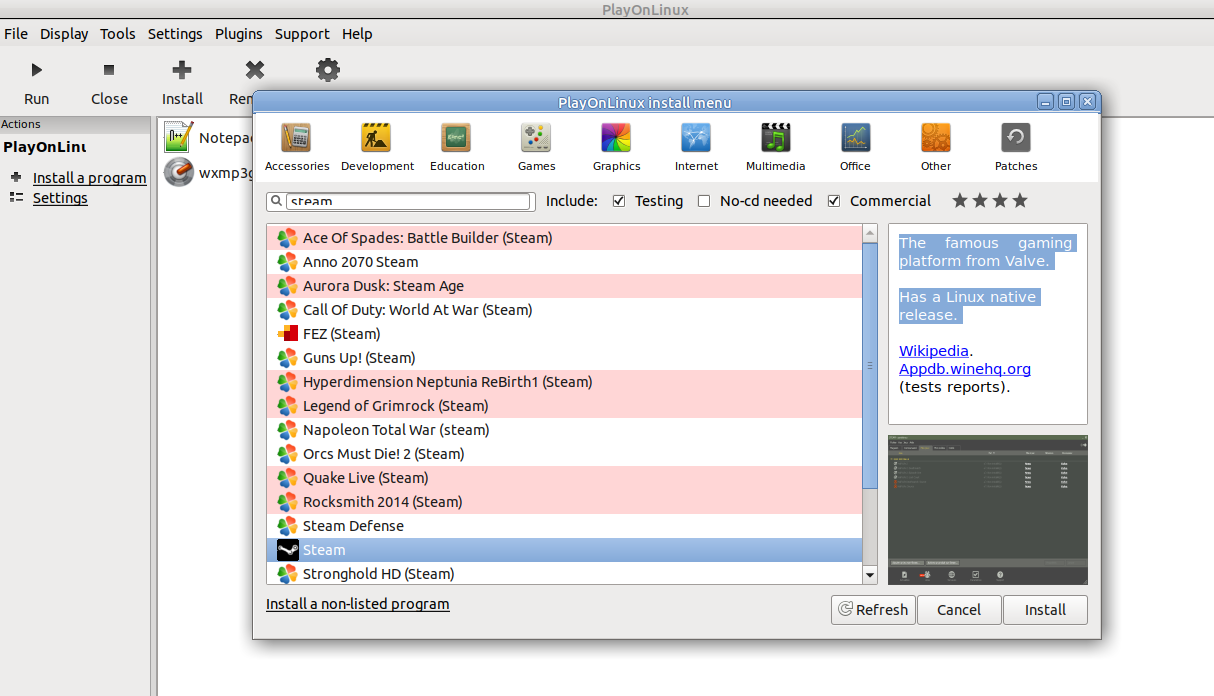Select Guns Up! (Steam)
The height and width of the screenshot is (696, 1214).
coord(564,358)
